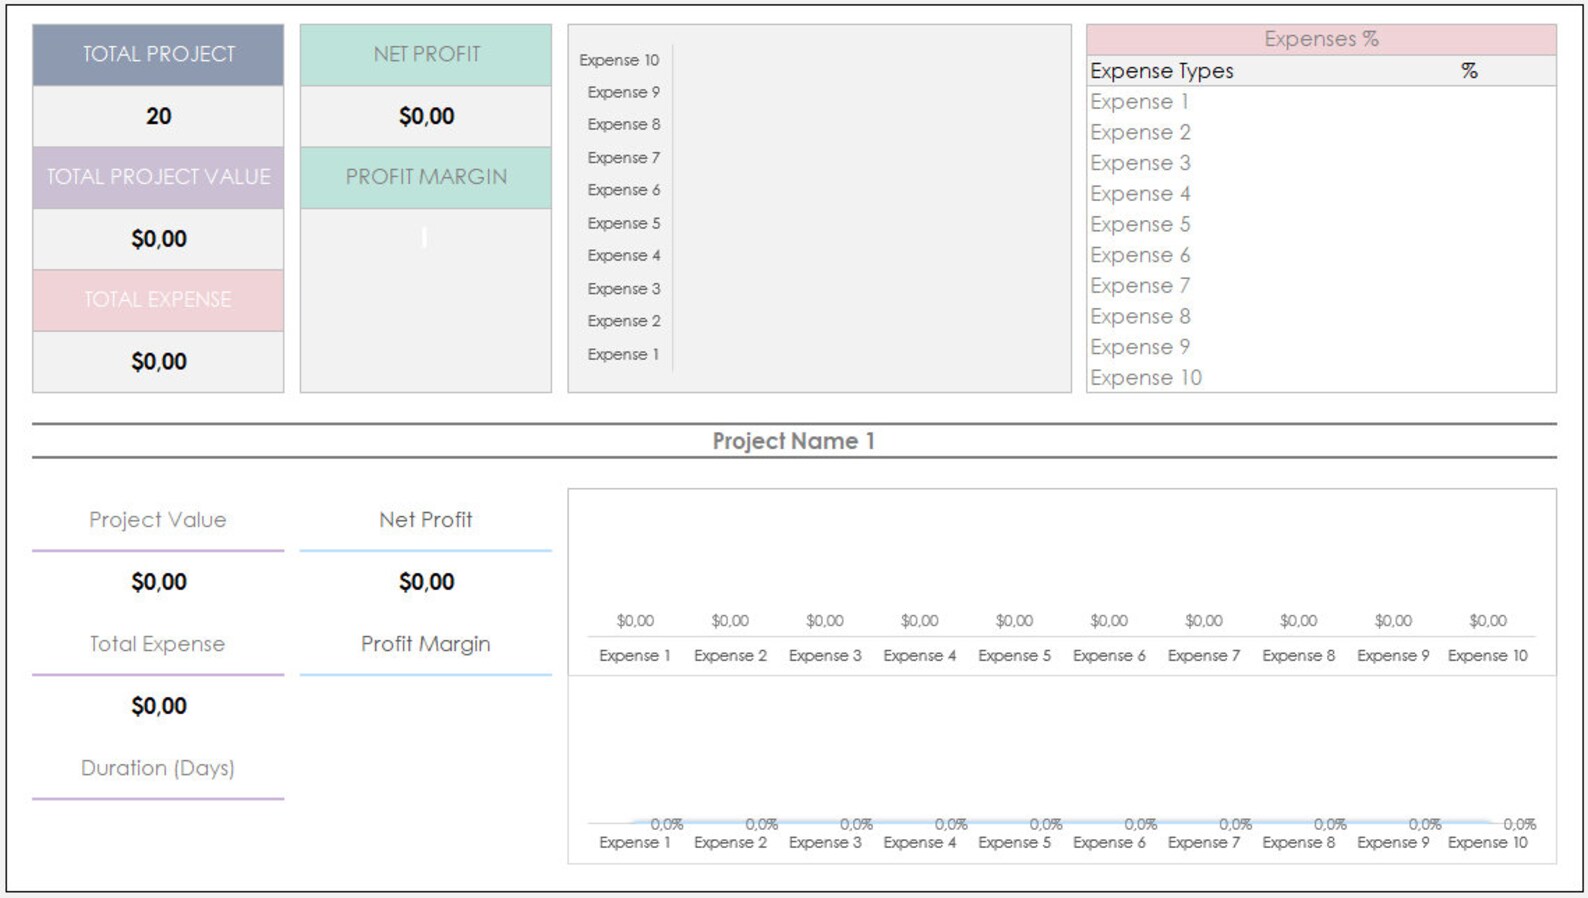The image size is (1588, 898).
Task: Click the pink Expenses % table title
Action: point(1321,40)
